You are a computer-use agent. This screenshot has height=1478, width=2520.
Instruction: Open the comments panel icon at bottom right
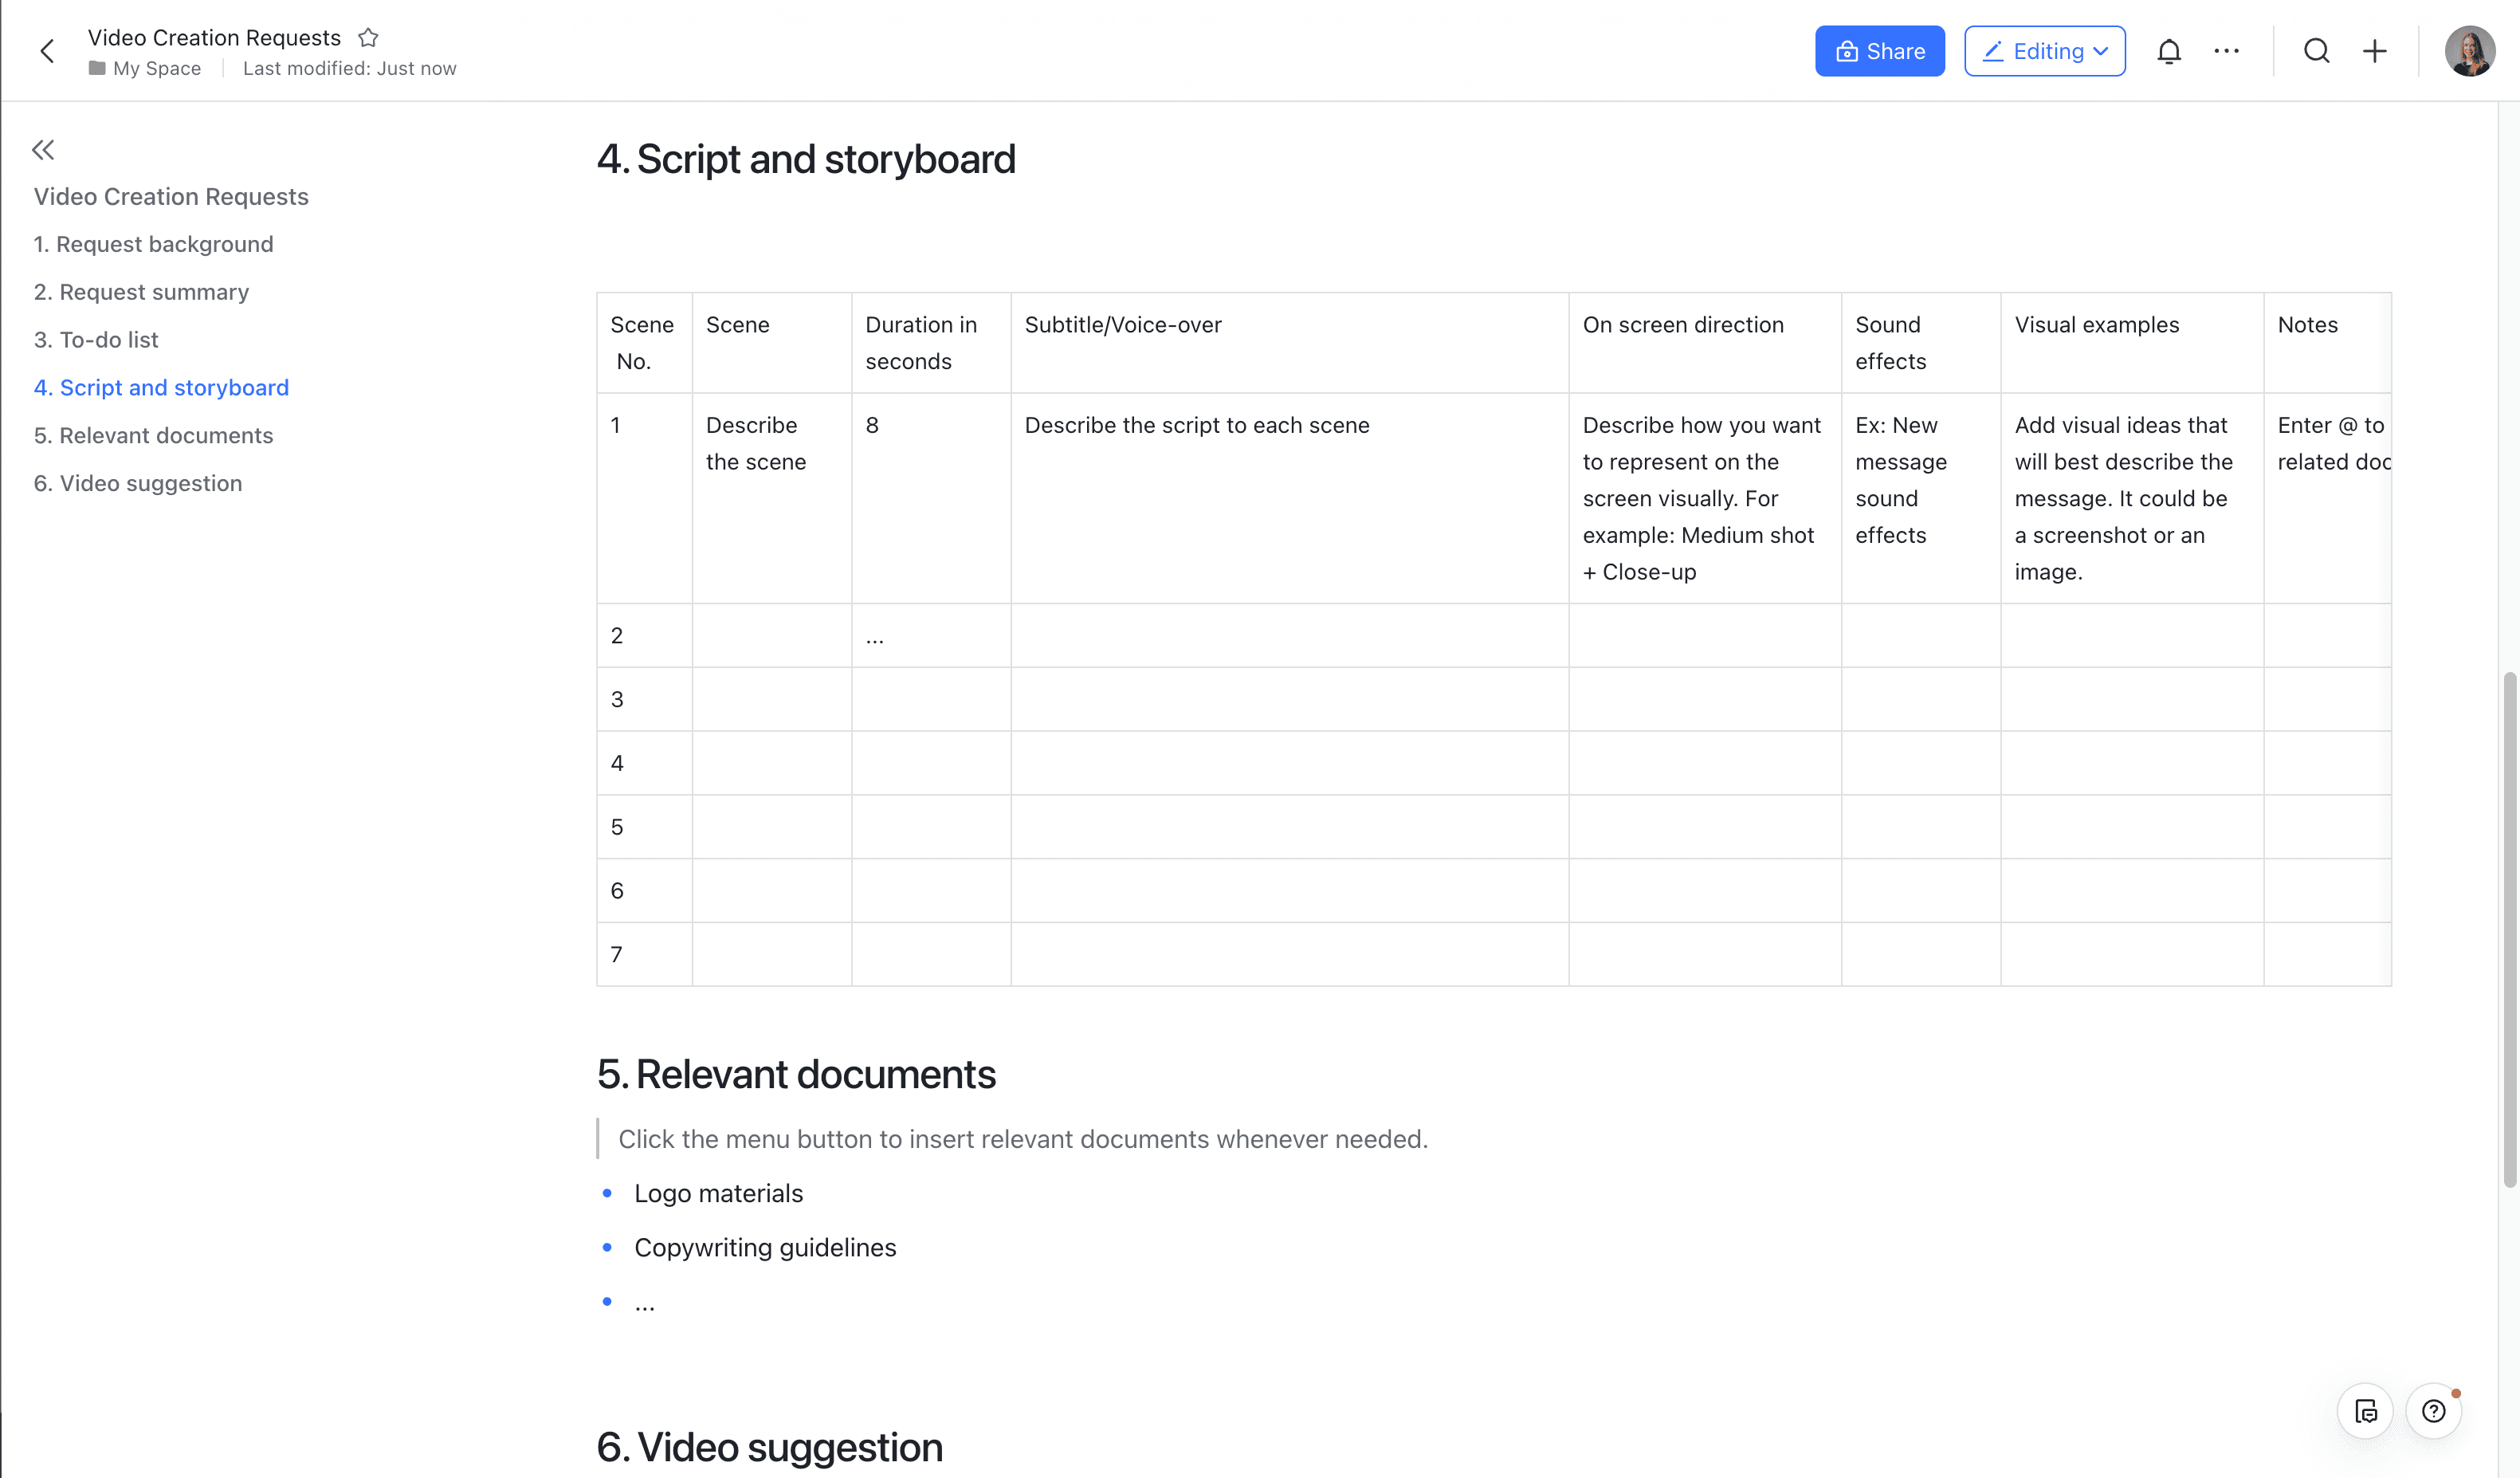2365,1411
